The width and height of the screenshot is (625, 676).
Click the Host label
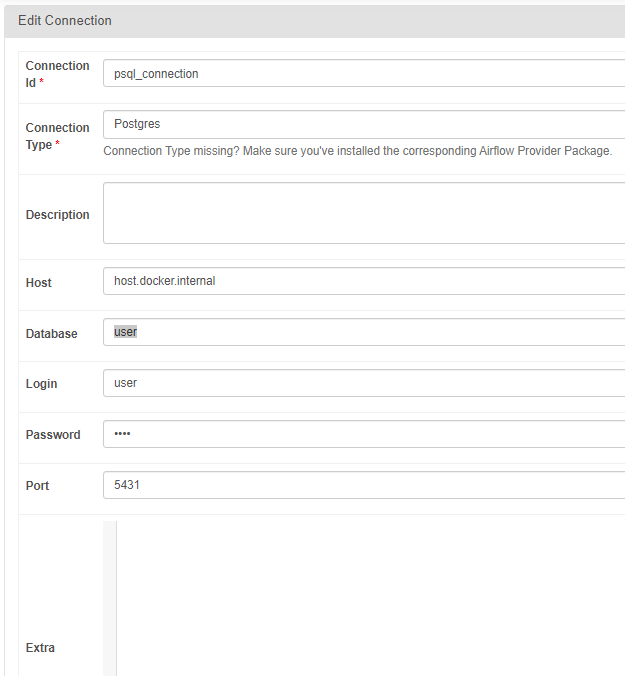[39, 283]
